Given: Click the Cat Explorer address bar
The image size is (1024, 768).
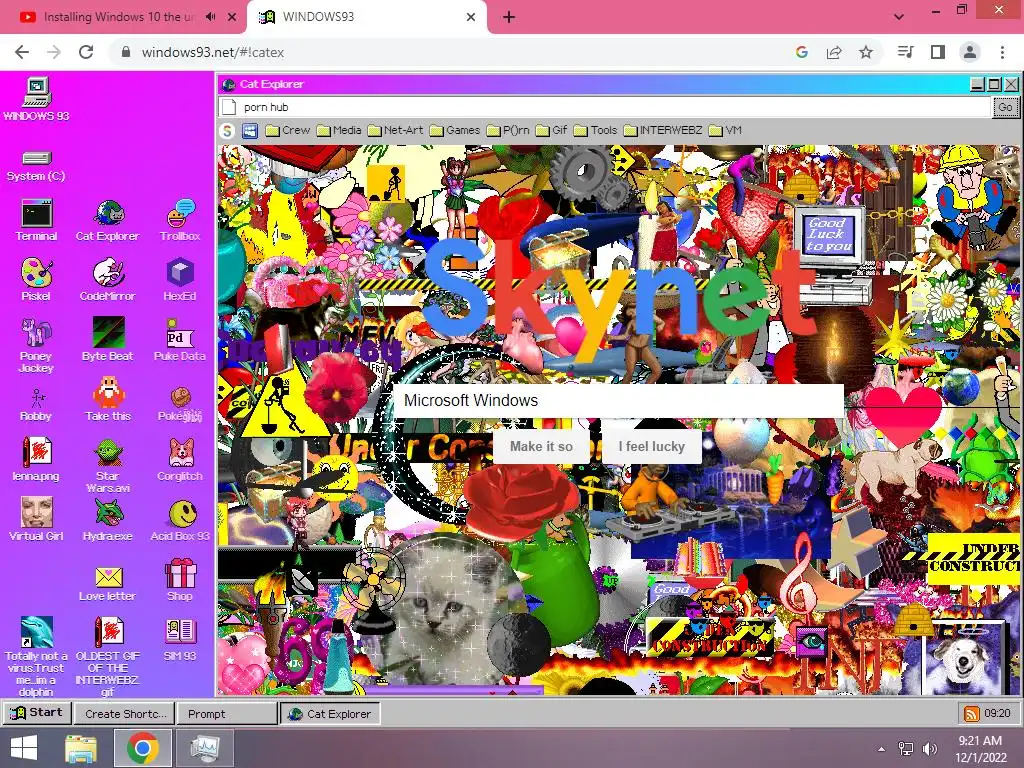Looking at the screenshot, I should pos(605,107).
